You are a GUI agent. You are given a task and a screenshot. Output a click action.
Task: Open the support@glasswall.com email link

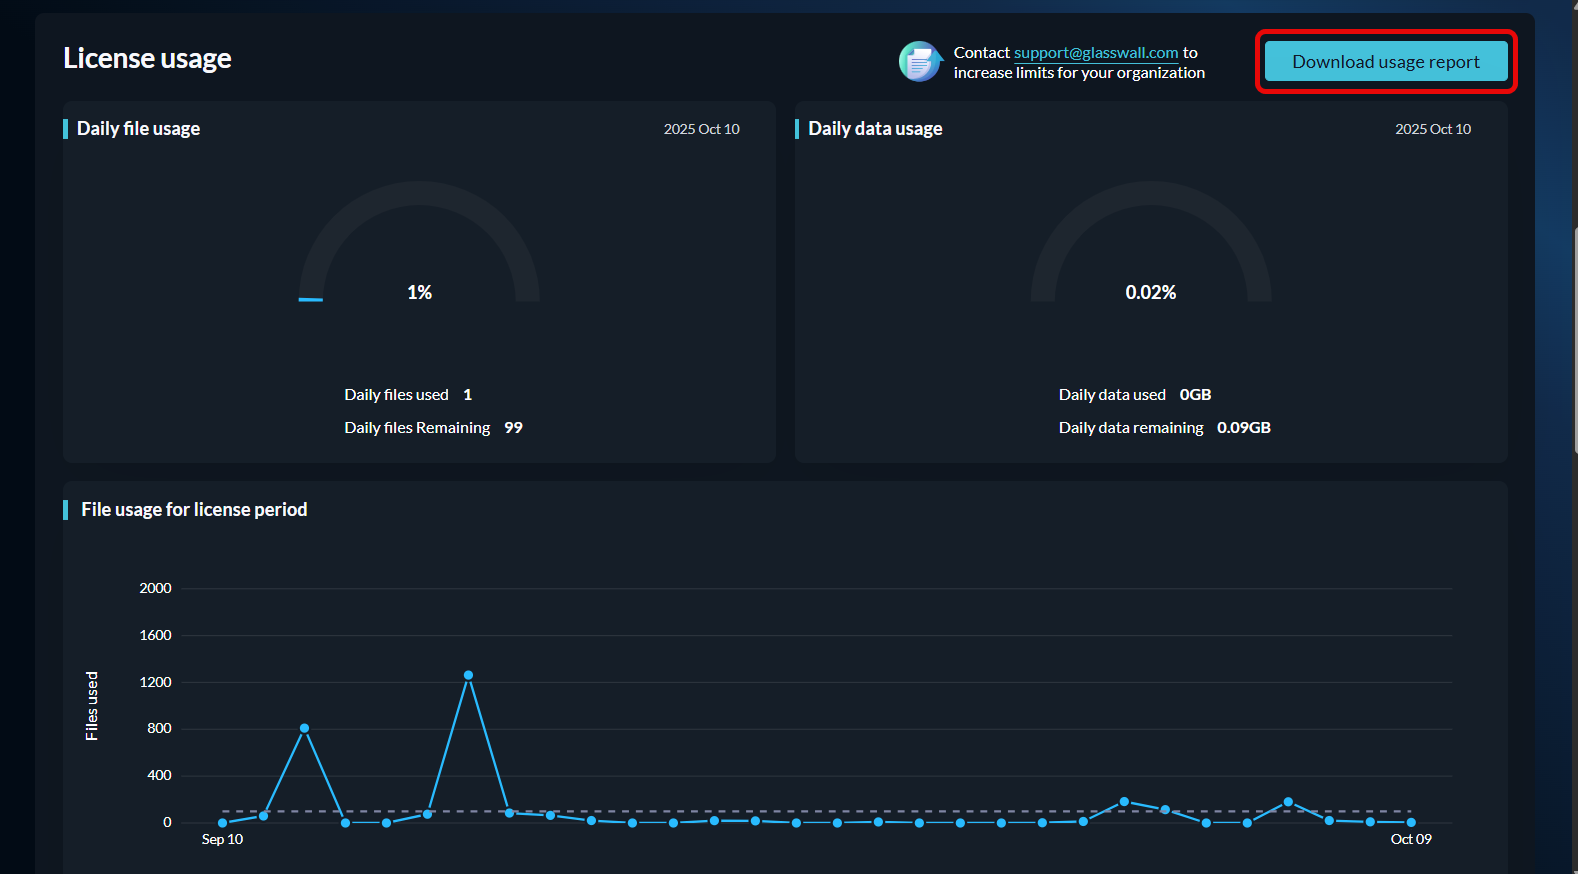point(1096,53)
